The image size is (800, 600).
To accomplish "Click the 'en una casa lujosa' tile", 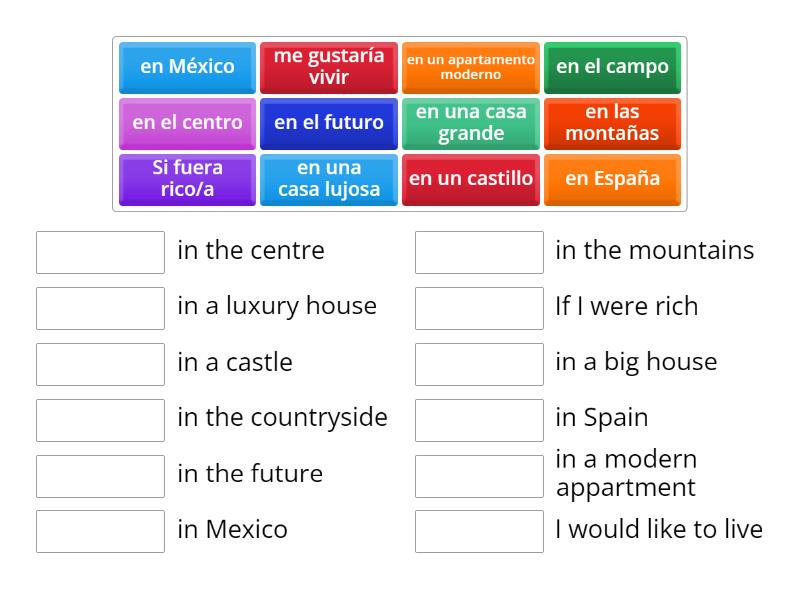I will pyautogui.click(x=329, y=179).
